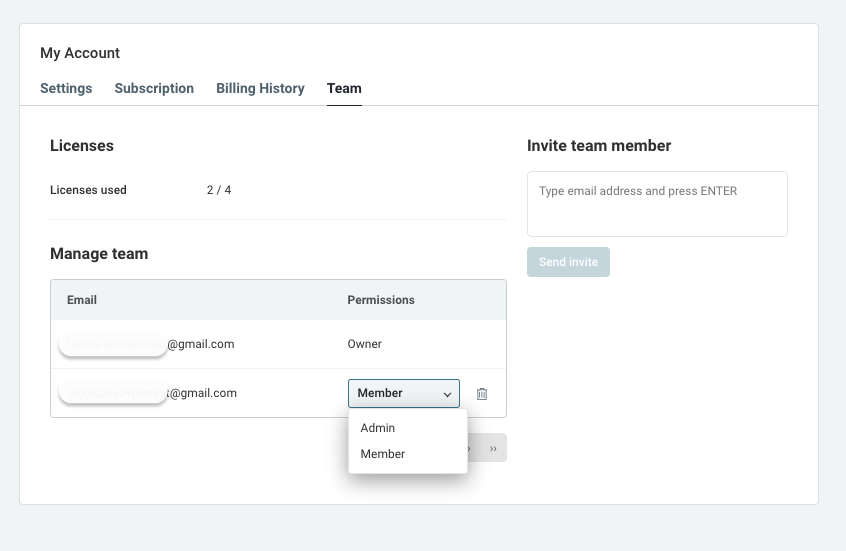Click the Manage team heading
Image resolution: width=846 pixels, height=551 pixels.
click(99, 254)
